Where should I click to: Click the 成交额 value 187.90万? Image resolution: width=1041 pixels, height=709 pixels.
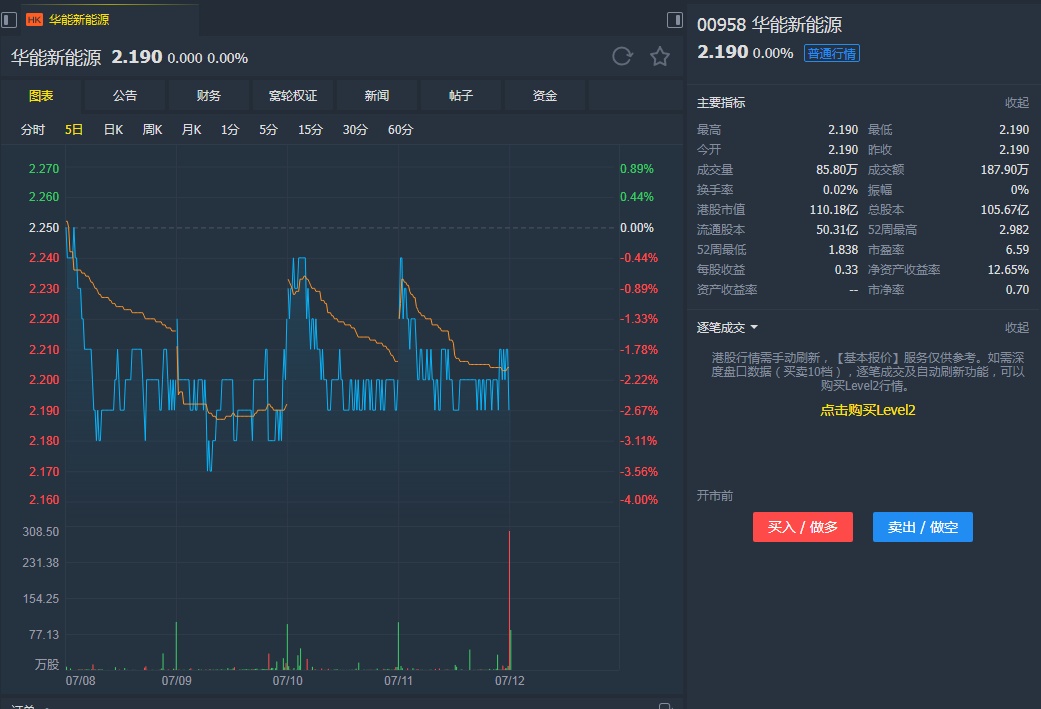1004,170
